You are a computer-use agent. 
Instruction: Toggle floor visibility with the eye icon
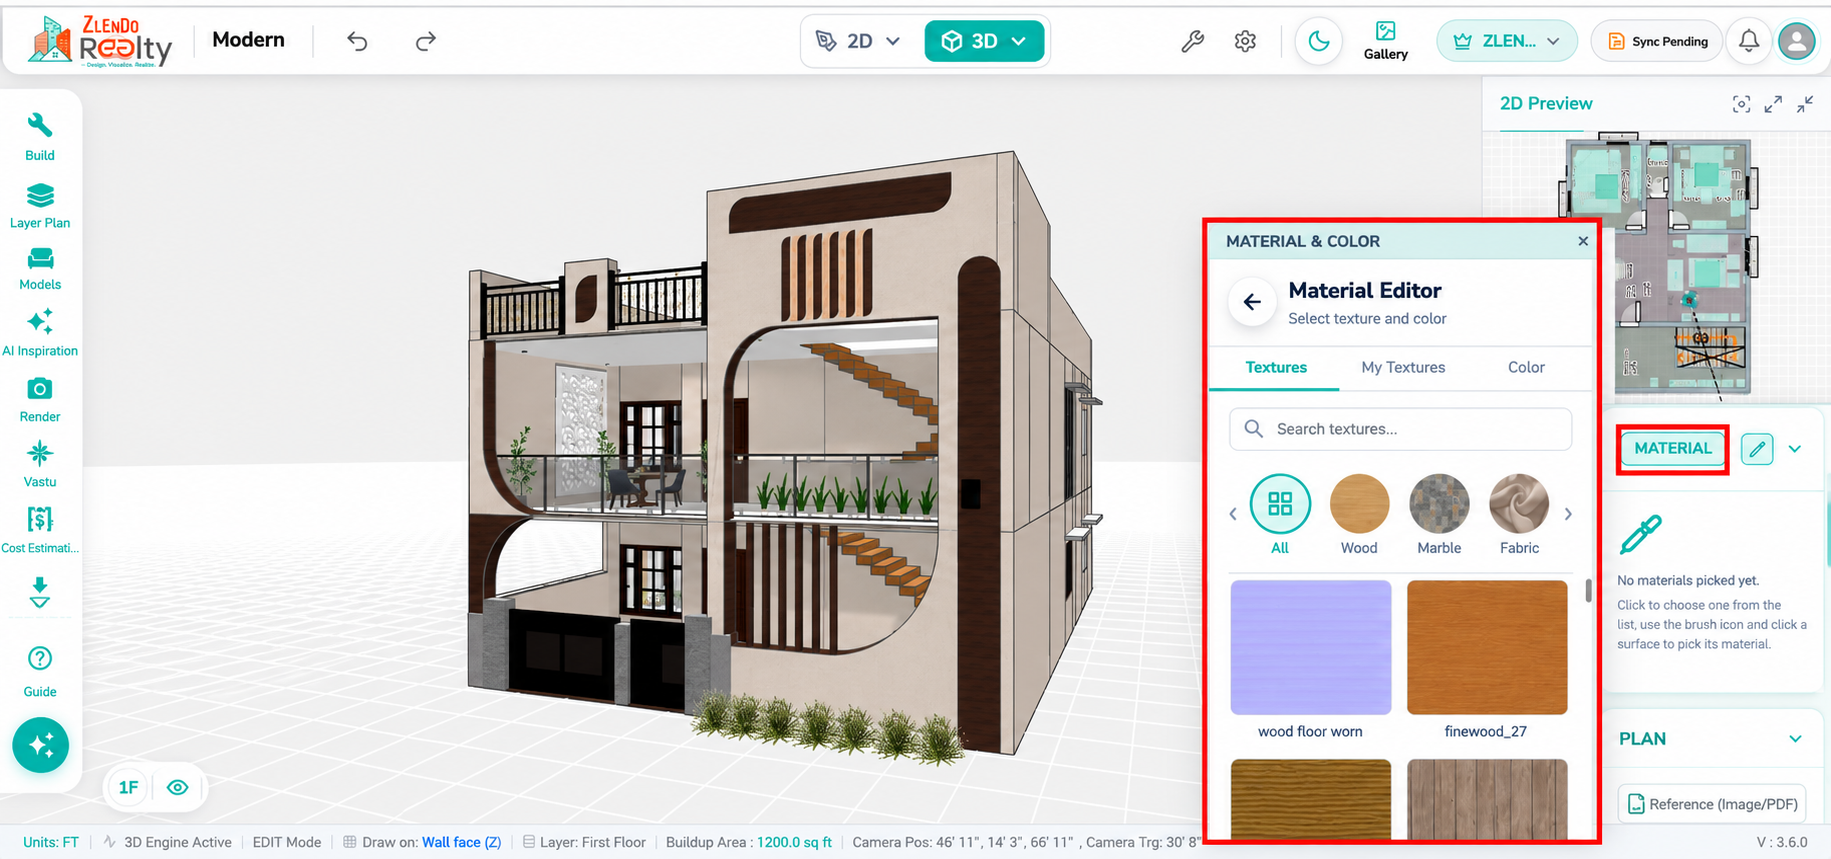click(178, 788)
